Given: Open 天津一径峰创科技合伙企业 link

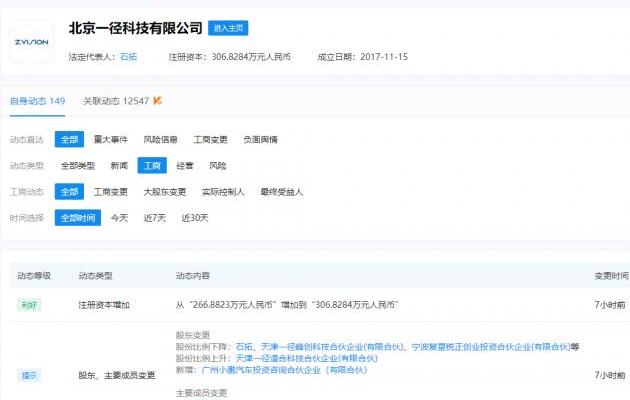Looking at the screenshot, I should (332, 346).
